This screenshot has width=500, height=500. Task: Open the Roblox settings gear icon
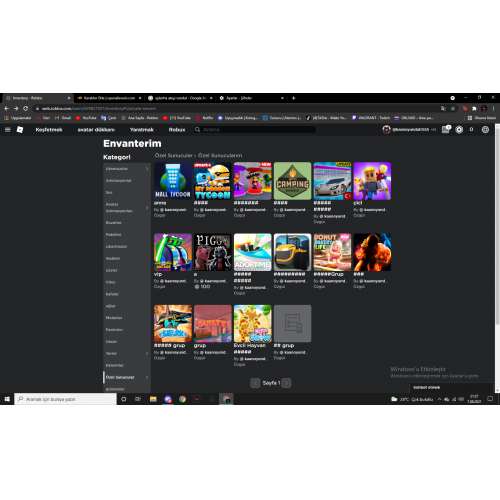485,130
